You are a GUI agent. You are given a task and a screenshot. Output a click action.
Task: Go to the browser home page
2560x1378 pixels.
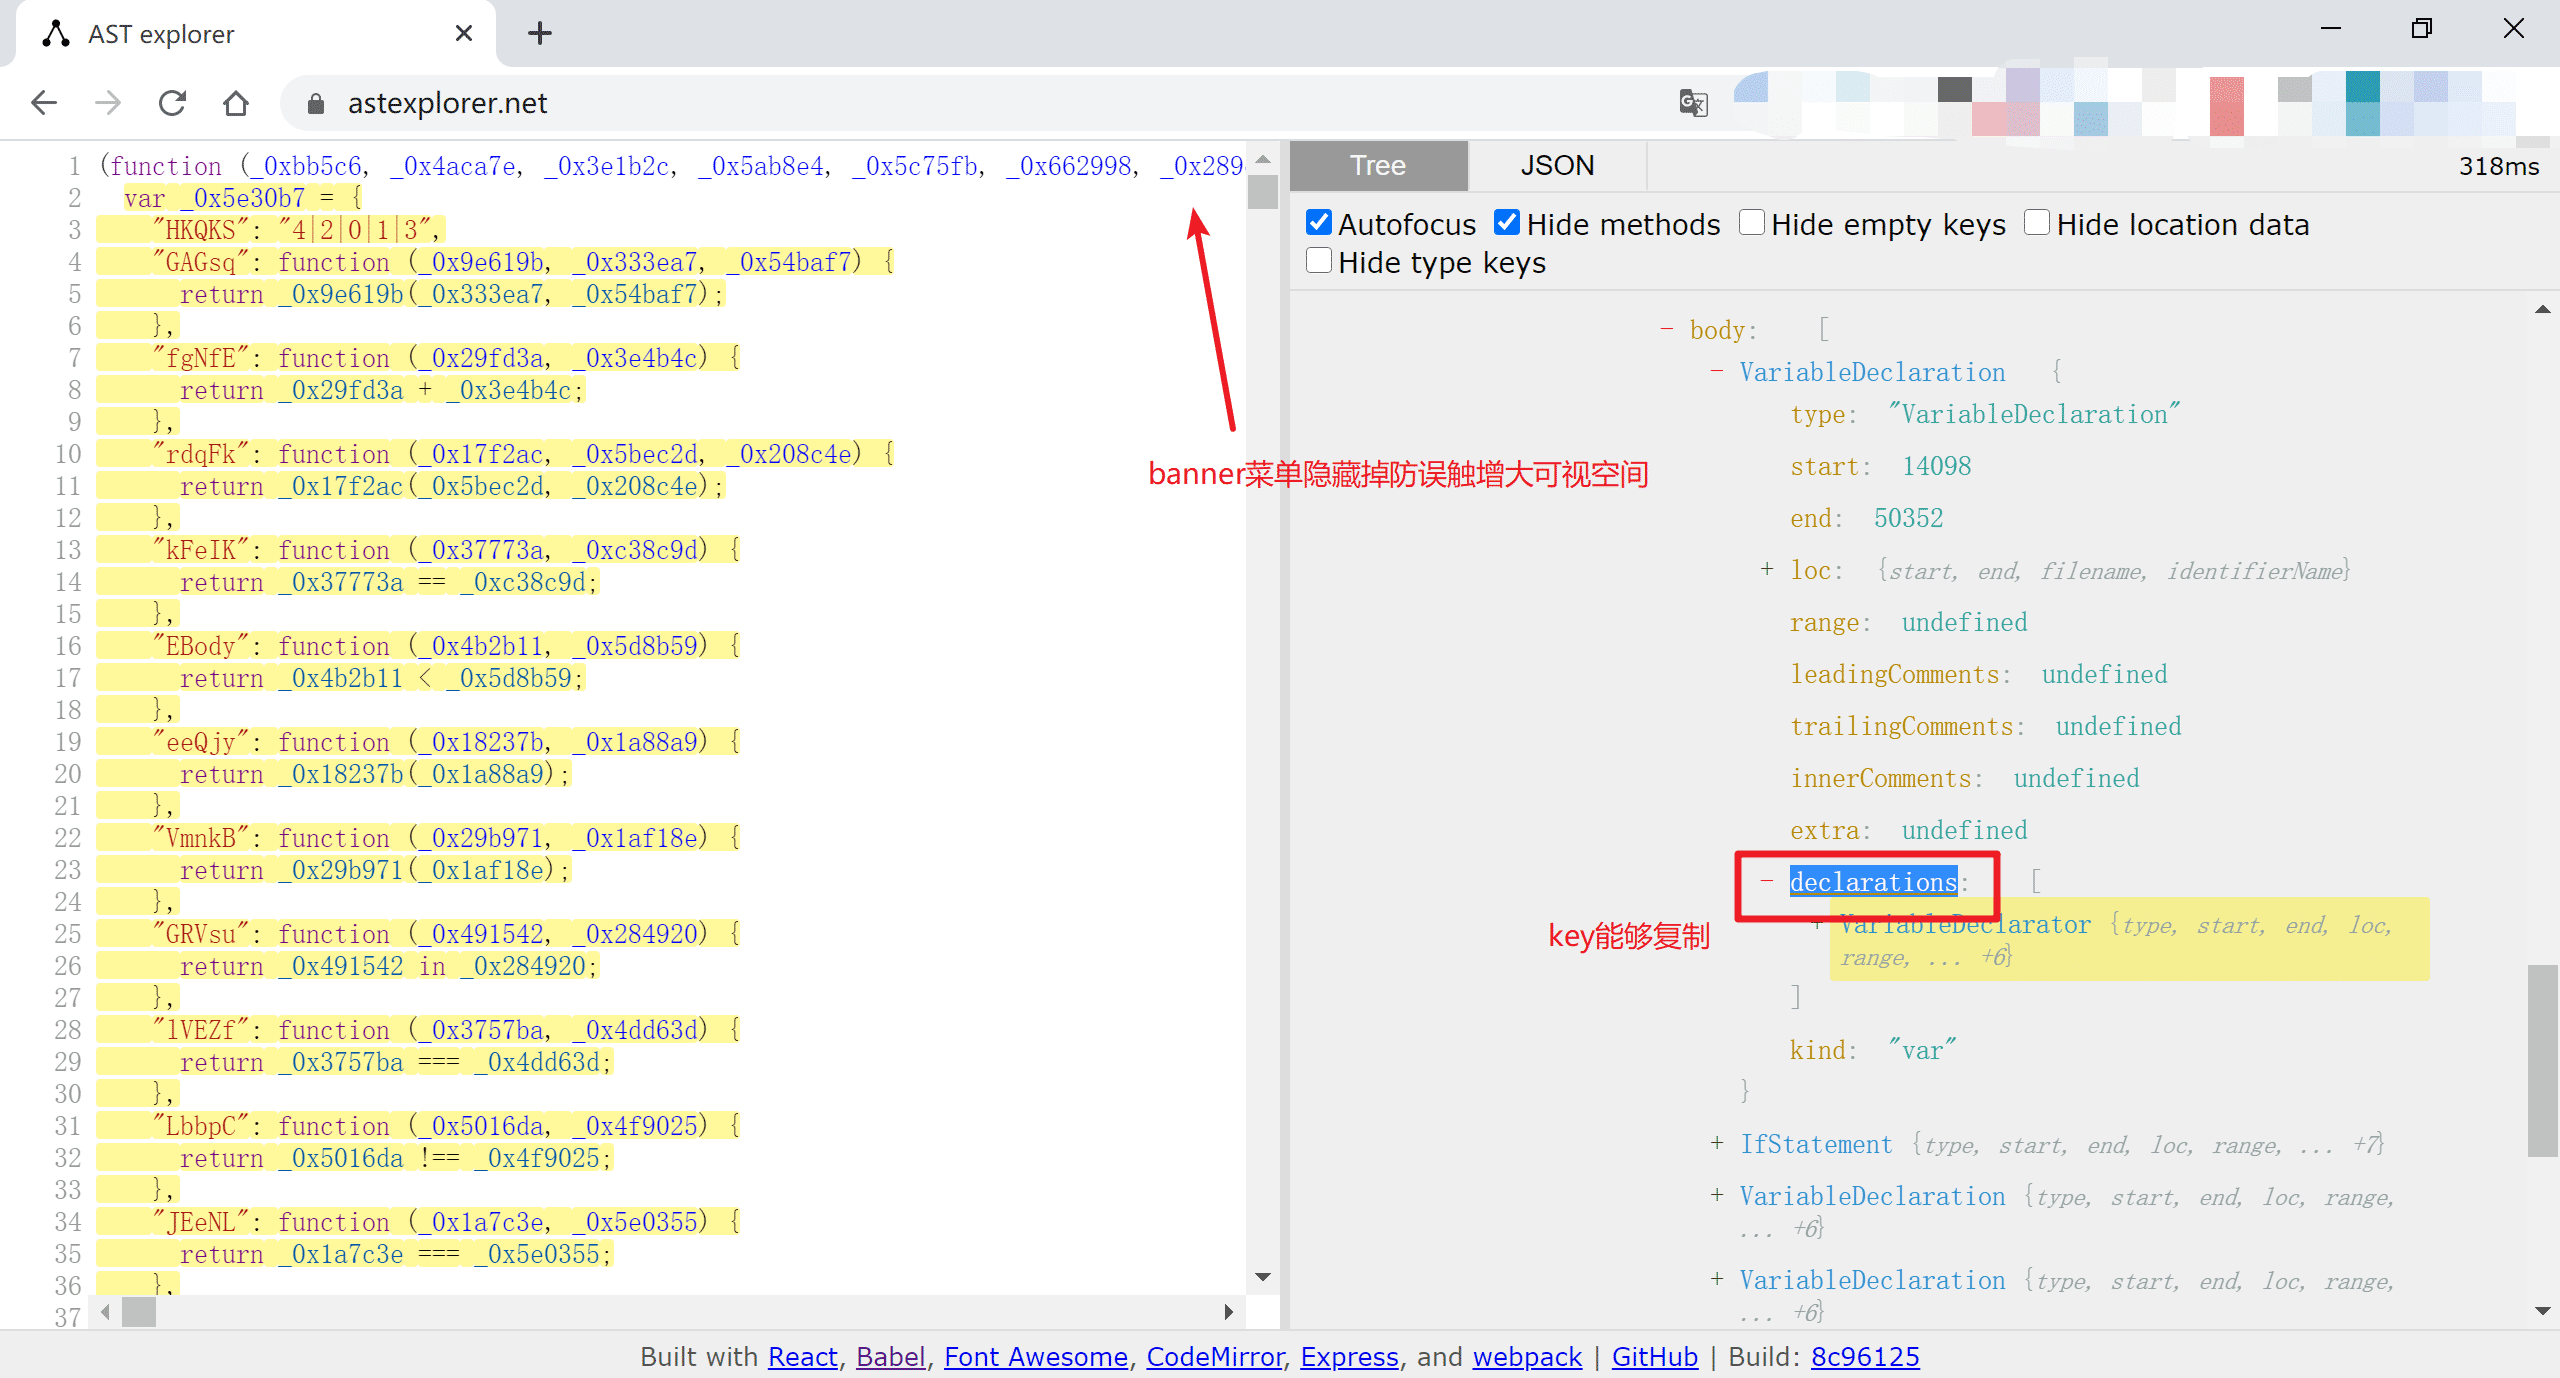pos(236,103)
